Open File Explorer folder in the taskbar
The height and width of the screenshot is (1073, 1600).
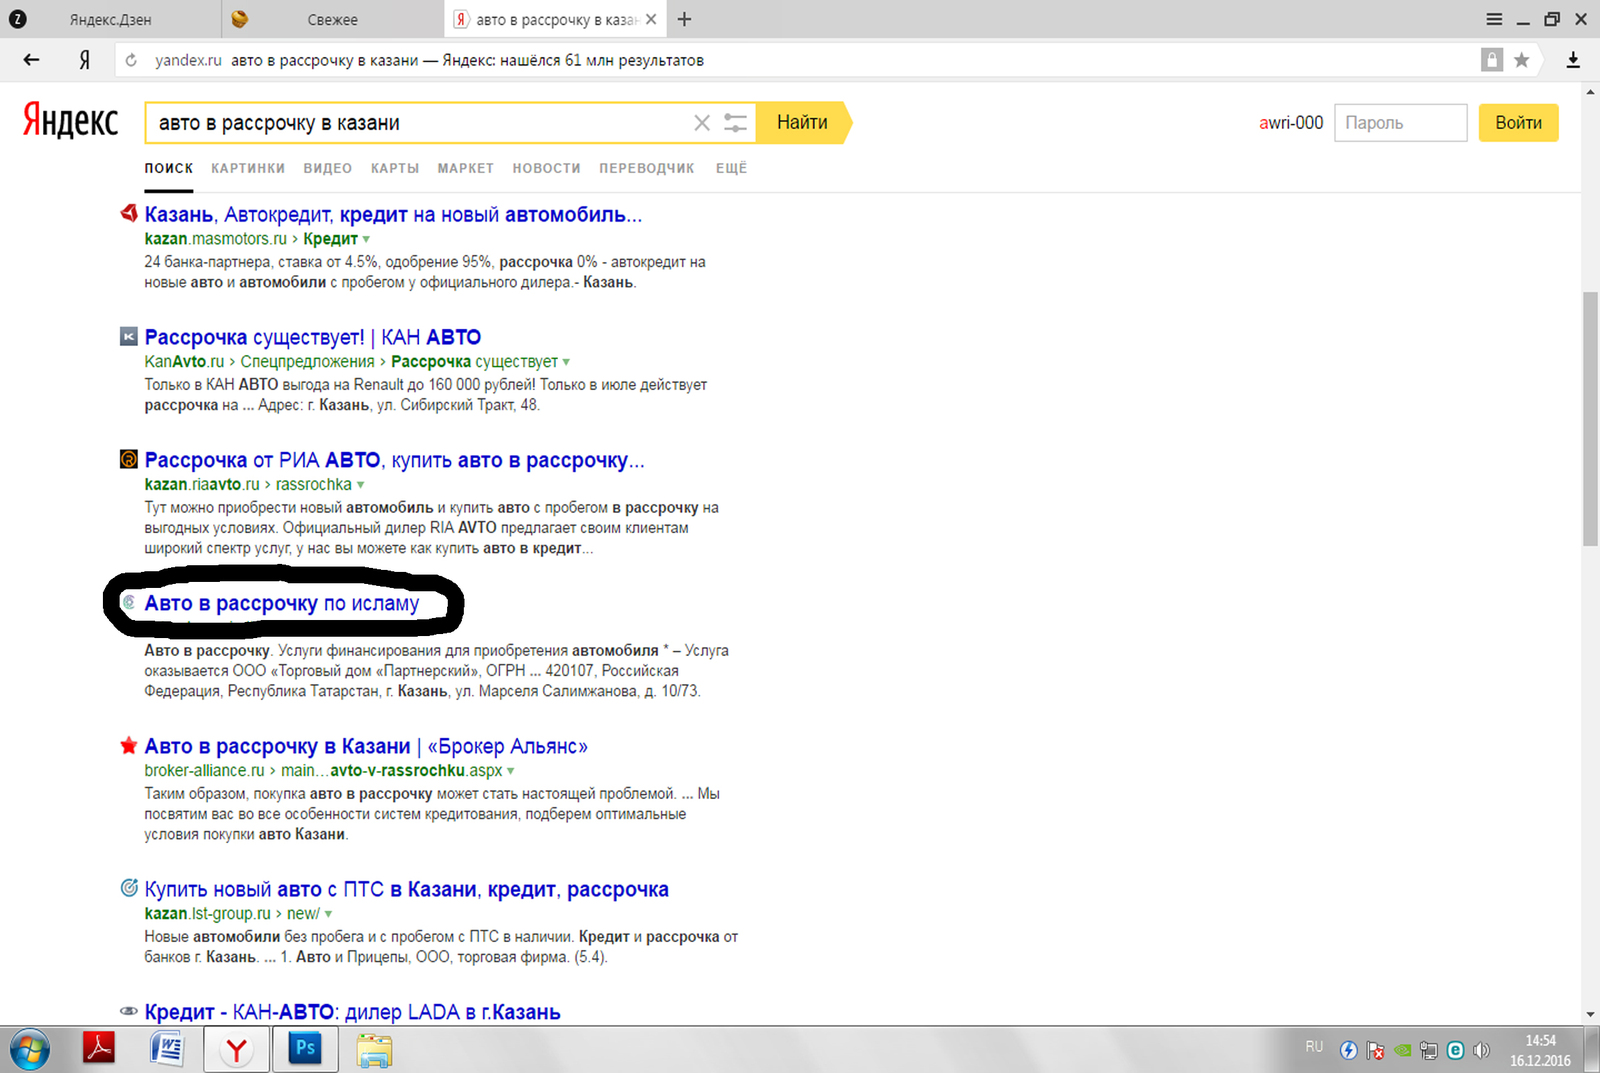pos(374,1051)
